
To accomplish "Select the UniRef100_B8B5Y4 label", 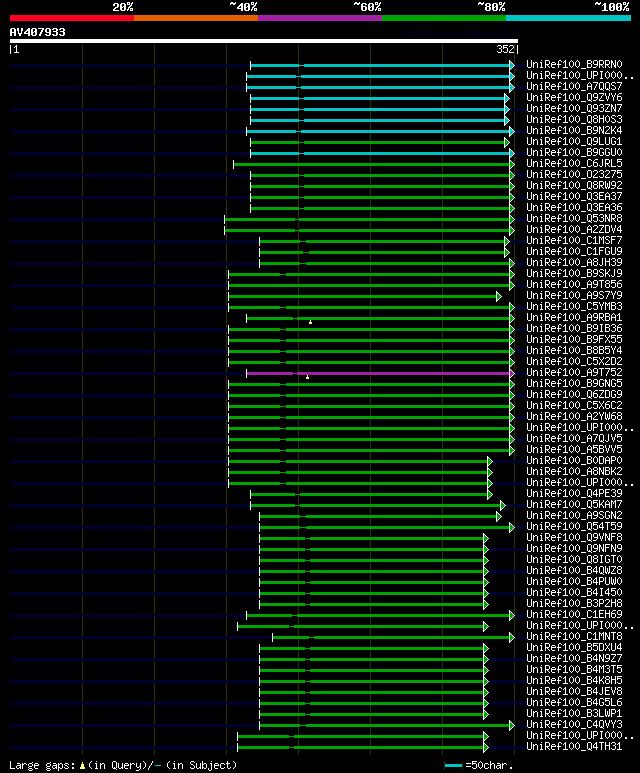I will (x=574, y=351).
